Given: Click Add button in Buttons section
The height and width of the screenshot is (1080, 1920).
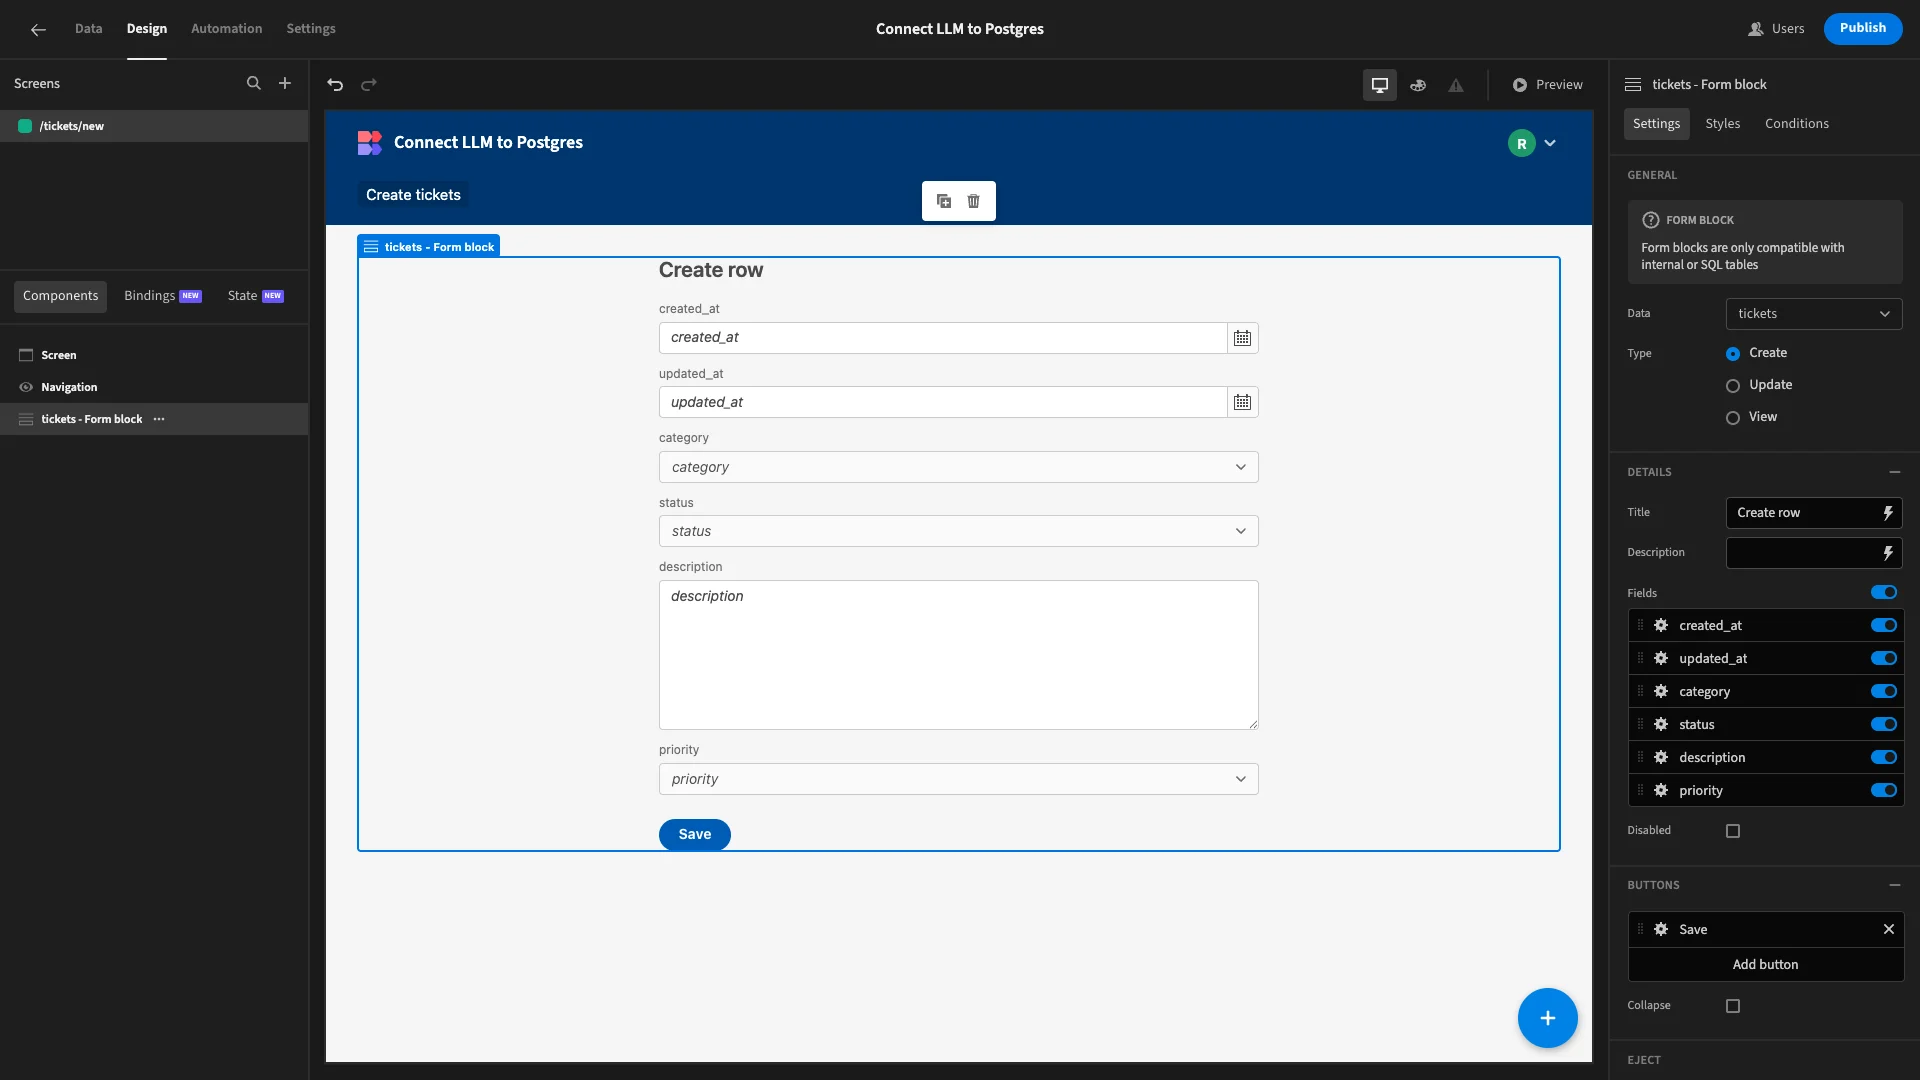Looking at the screenshot, I should tap(1765, 965).
